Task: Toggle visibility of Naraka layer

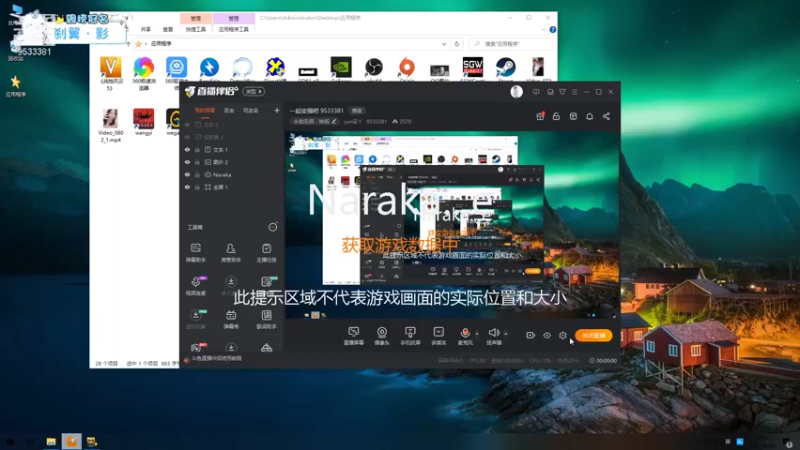Action: point(187,174)
